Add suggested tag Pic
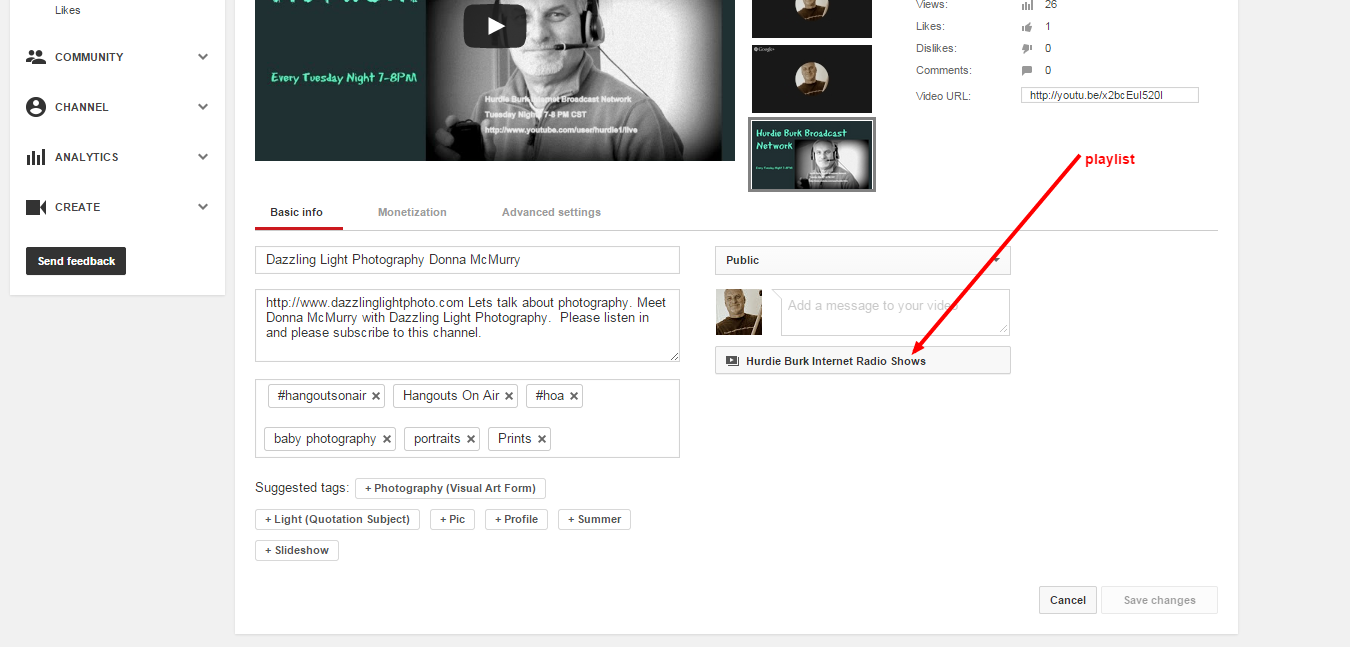The height and width of the screenshot is (647, 1350). [452, 519]
